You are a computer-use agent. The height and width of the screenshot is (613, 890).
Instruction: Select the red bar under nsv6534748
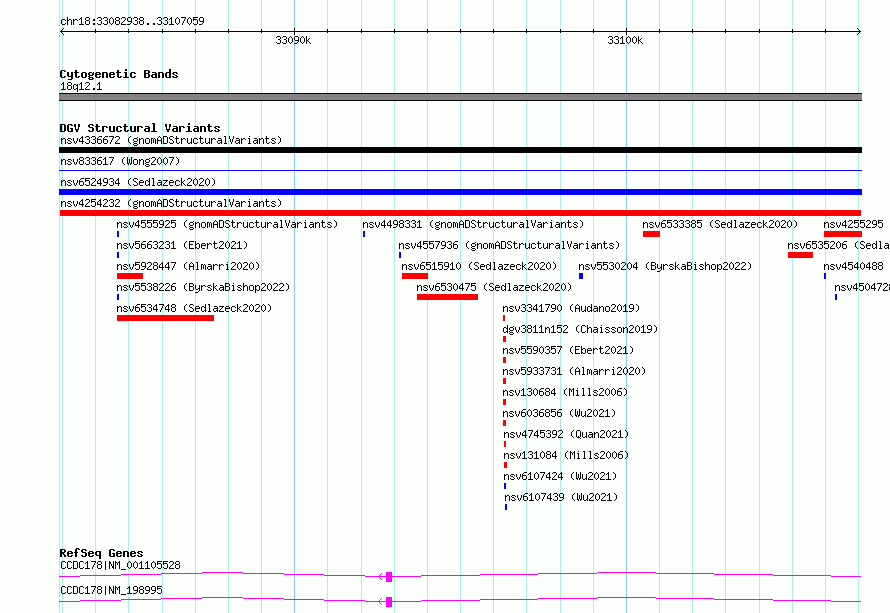[x=165, y=318]
